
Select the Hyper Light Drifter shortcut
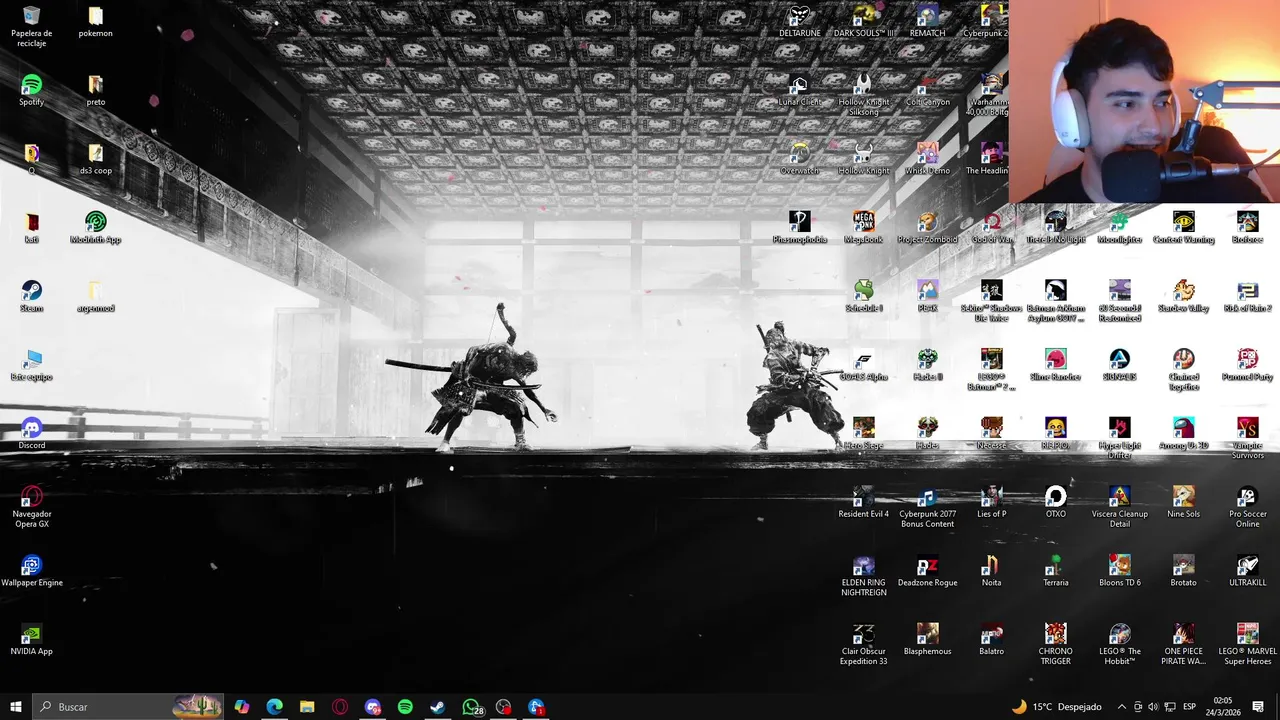click(x=1119, y=439)
